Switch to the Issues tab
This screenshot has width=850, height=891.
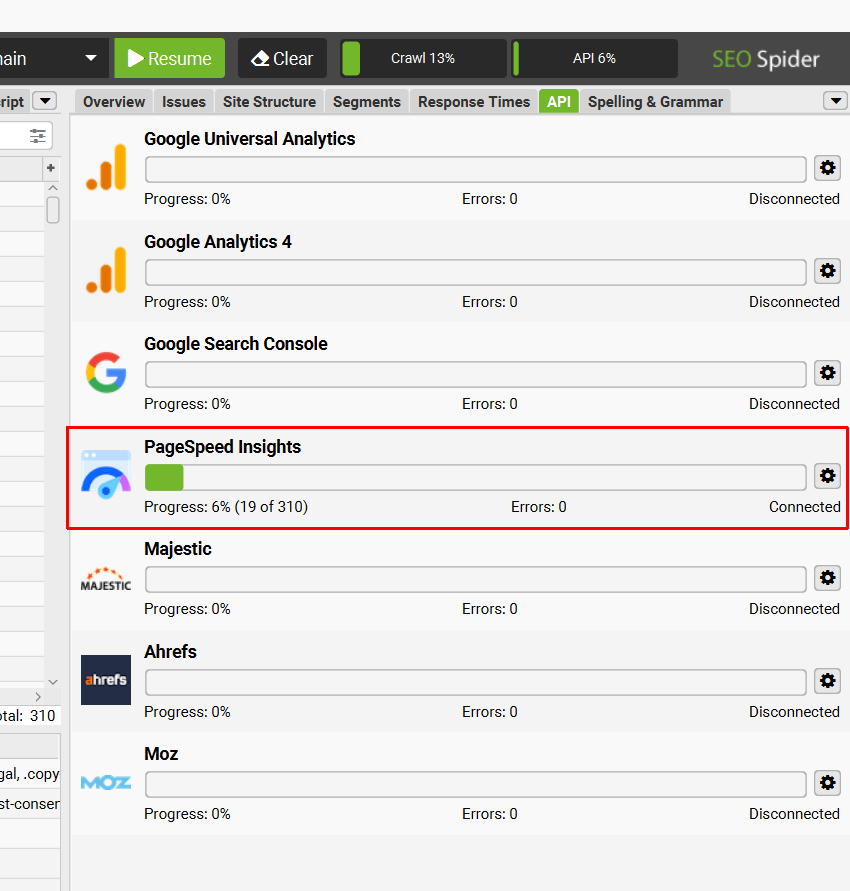click(x=184, y=102)
